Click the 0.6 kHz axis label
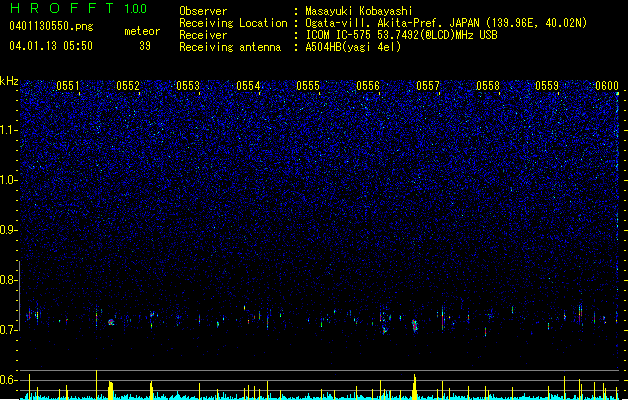629x400 pixels. pyautogui.click(x=9, y=380)
